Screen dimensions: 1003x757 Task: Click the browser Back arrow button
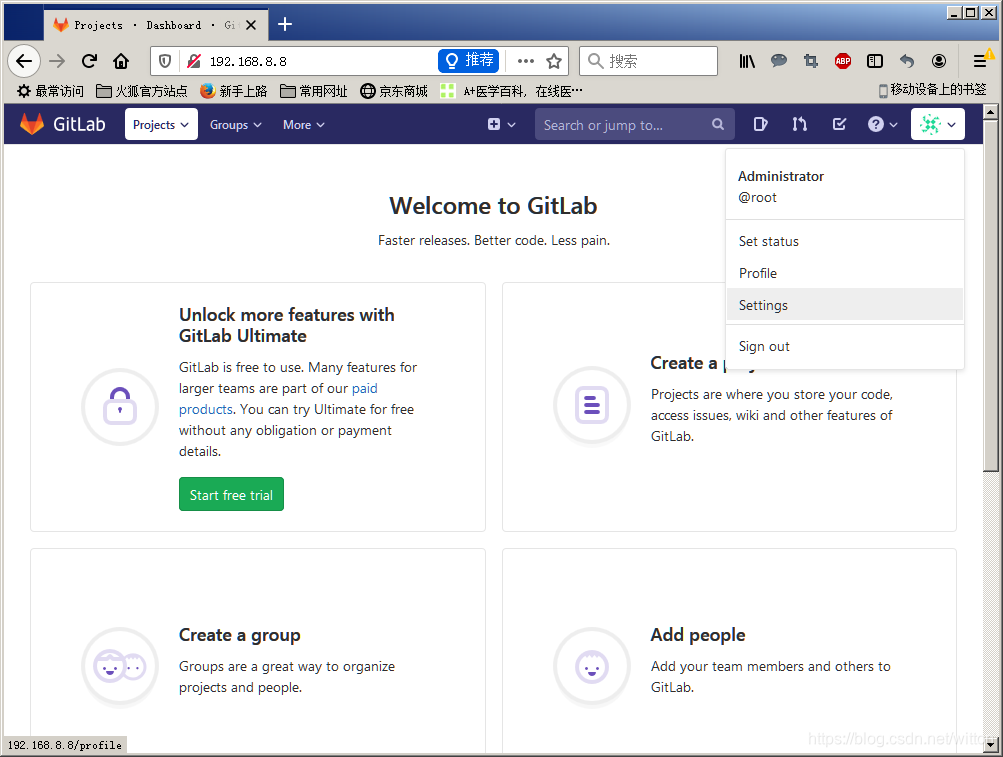(24, 61)
